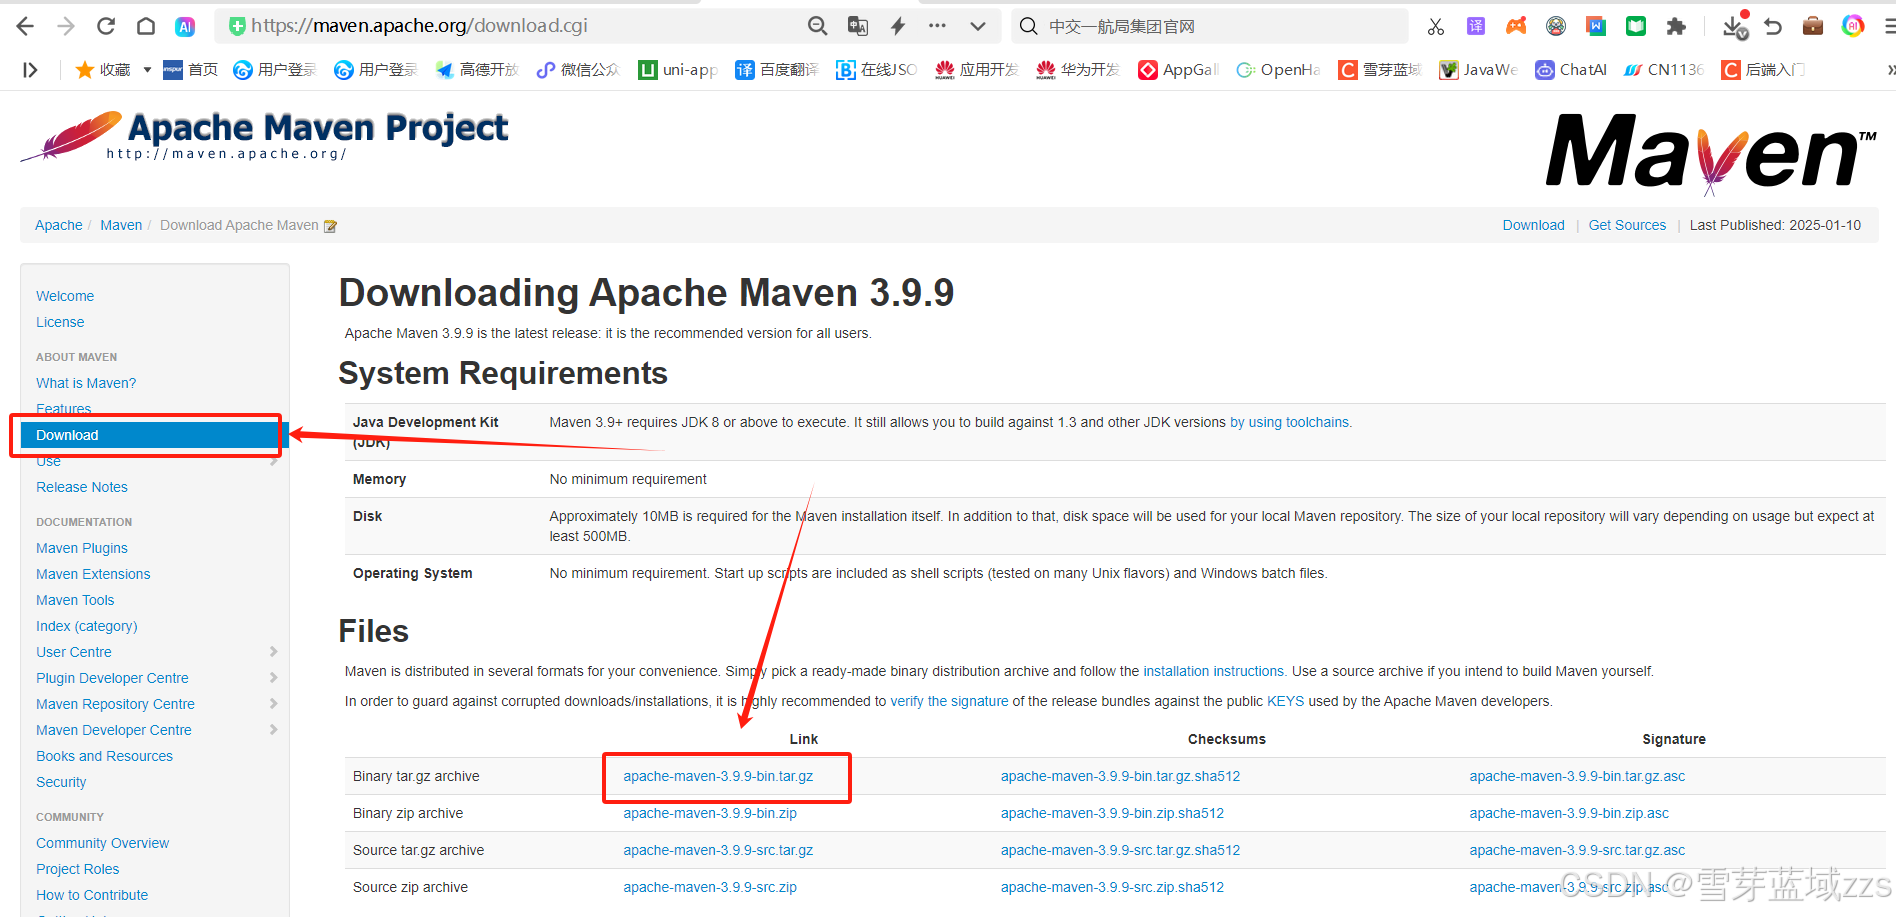Open the page translate icon in address bar

click(x=857, y=26)
